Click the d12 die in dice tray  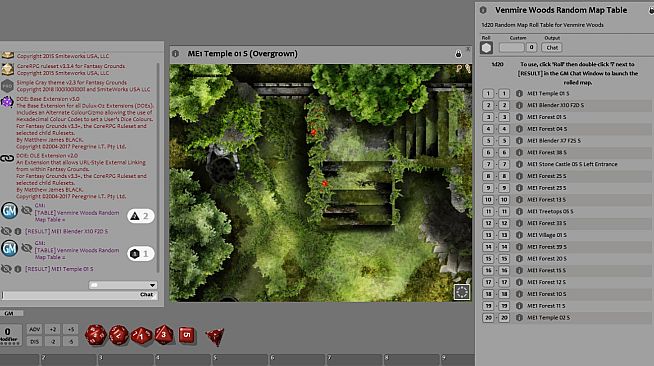click(119, 335)
